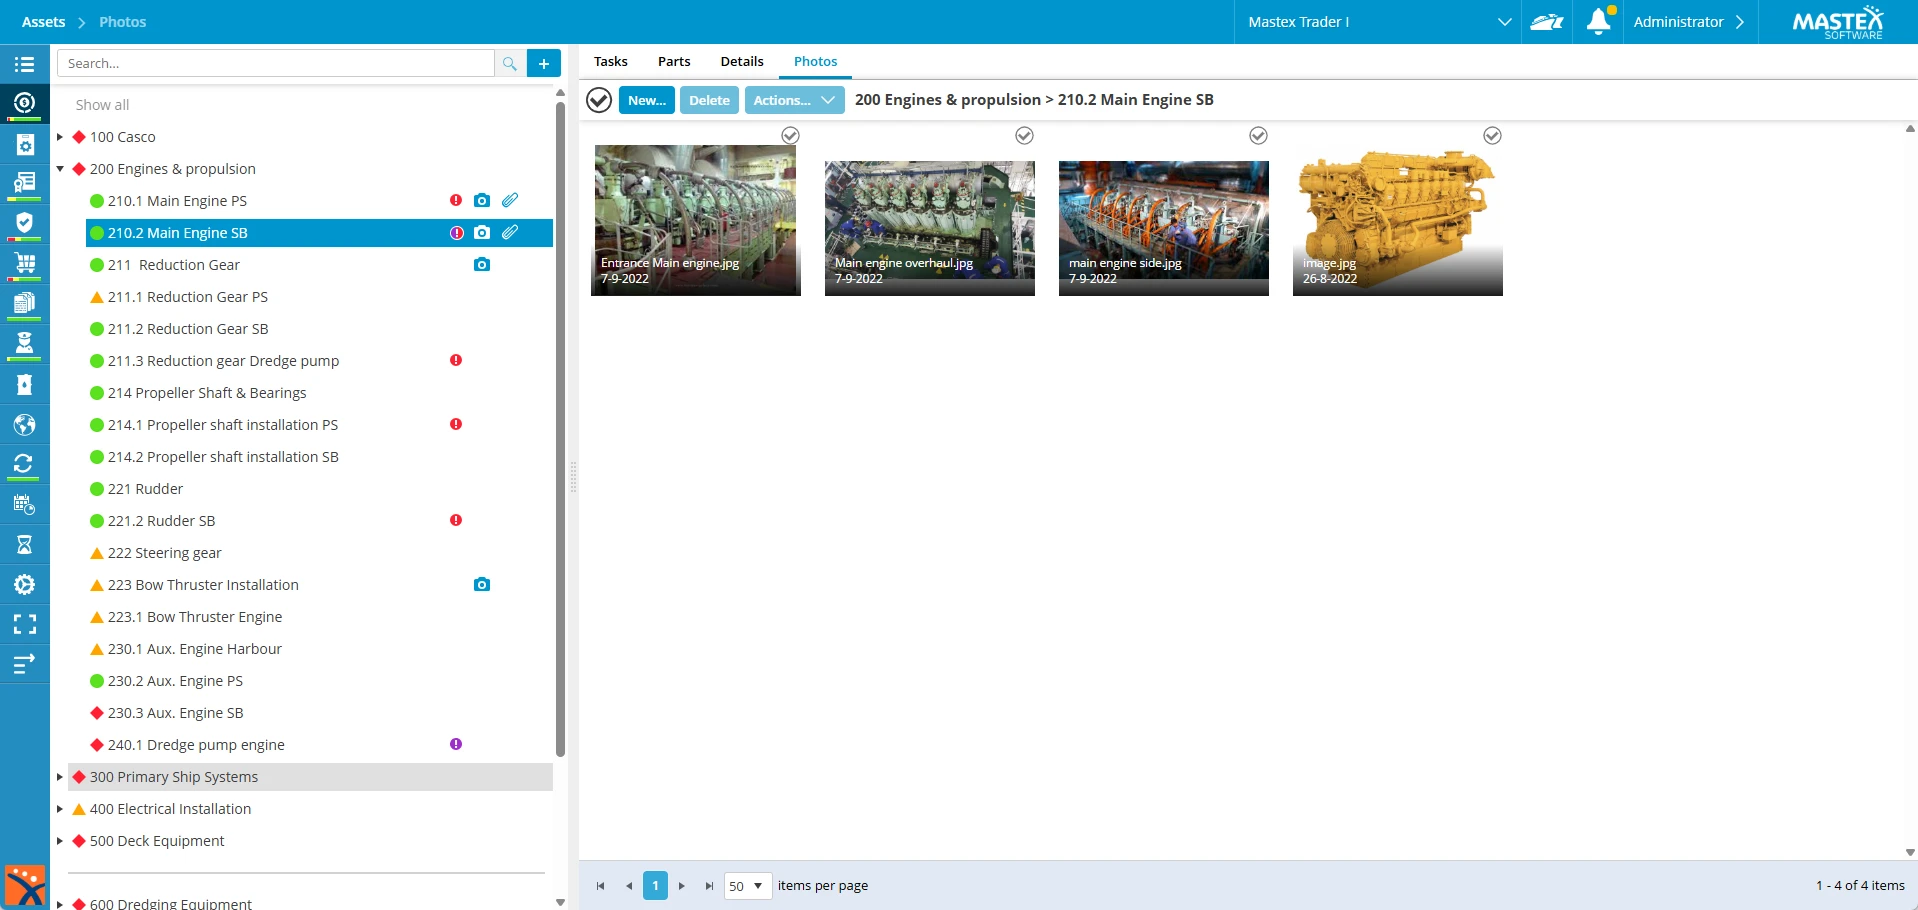Click the Show all link
The width and height of the screenshot is (1918, 910).
[102, 105]
